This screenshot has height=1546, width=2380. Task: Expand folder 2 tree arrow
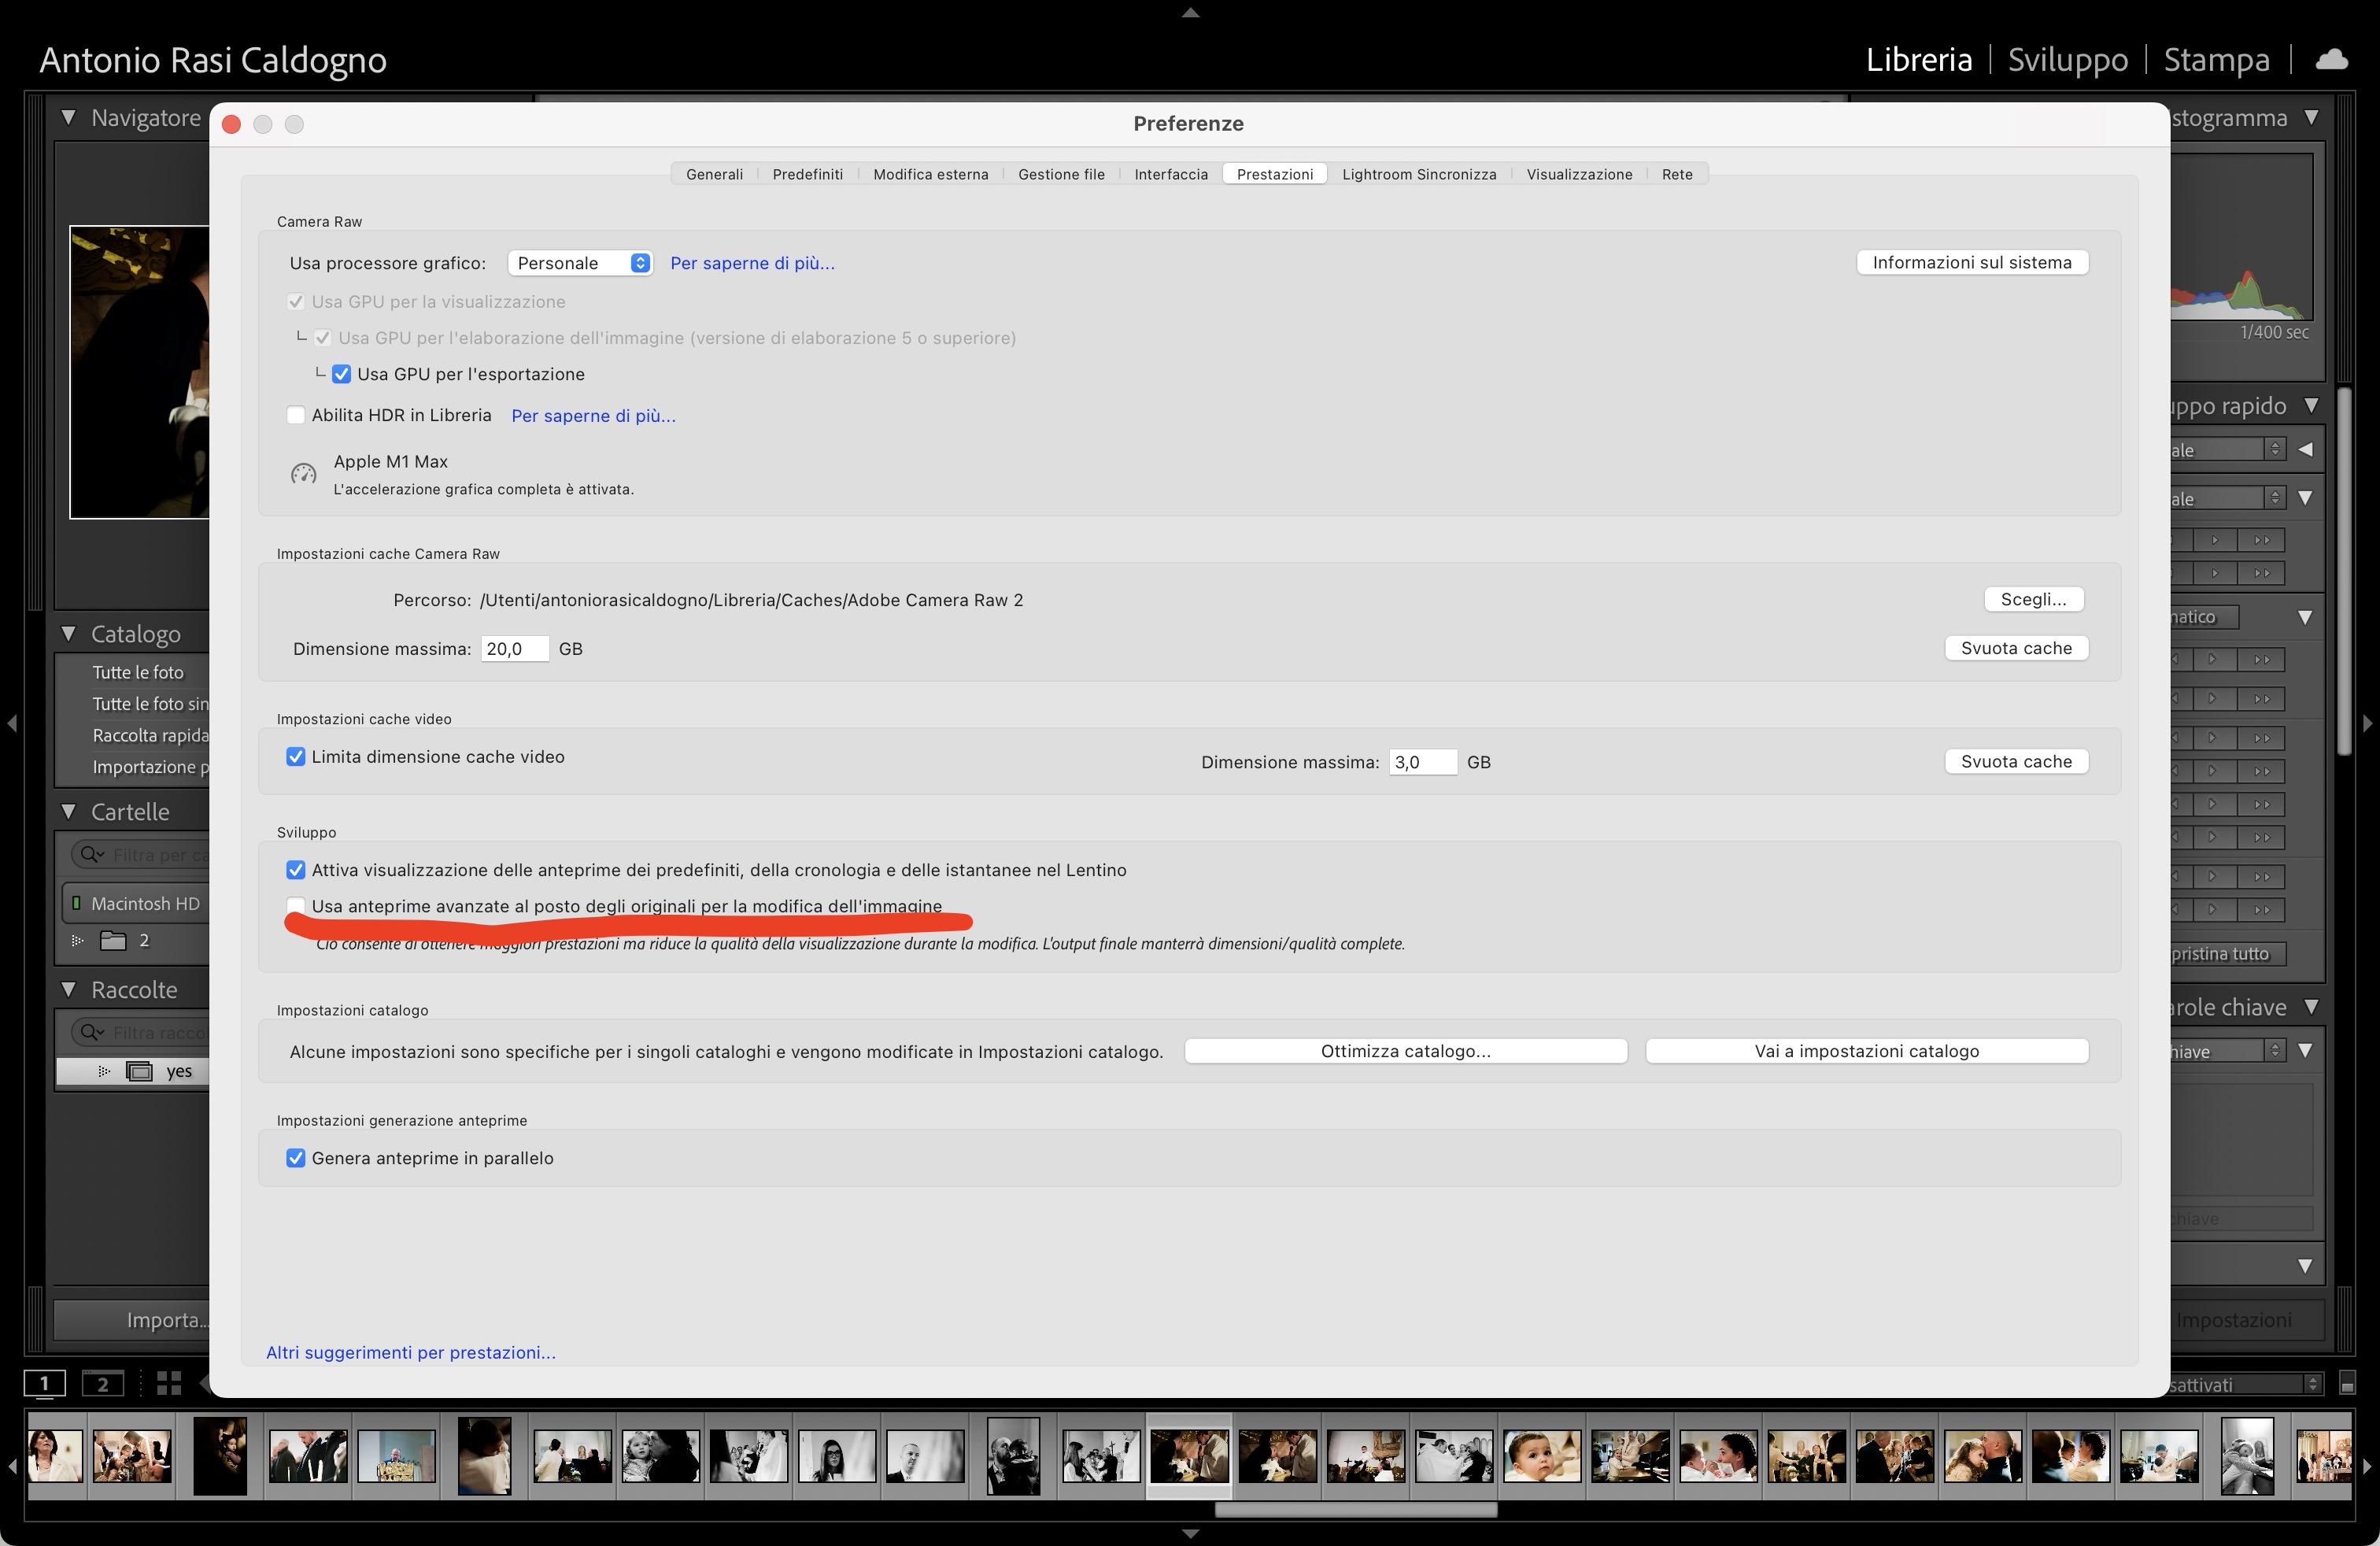coord(77,940)
